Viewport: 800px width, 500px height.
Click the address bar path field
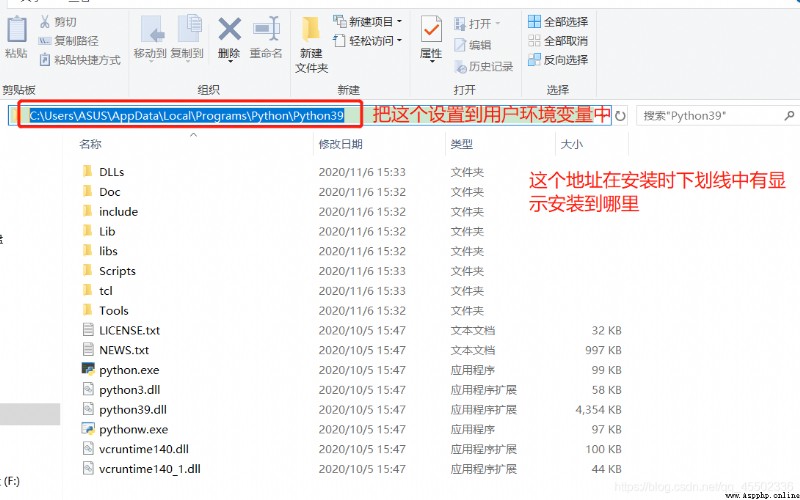(x=310, y=115)
